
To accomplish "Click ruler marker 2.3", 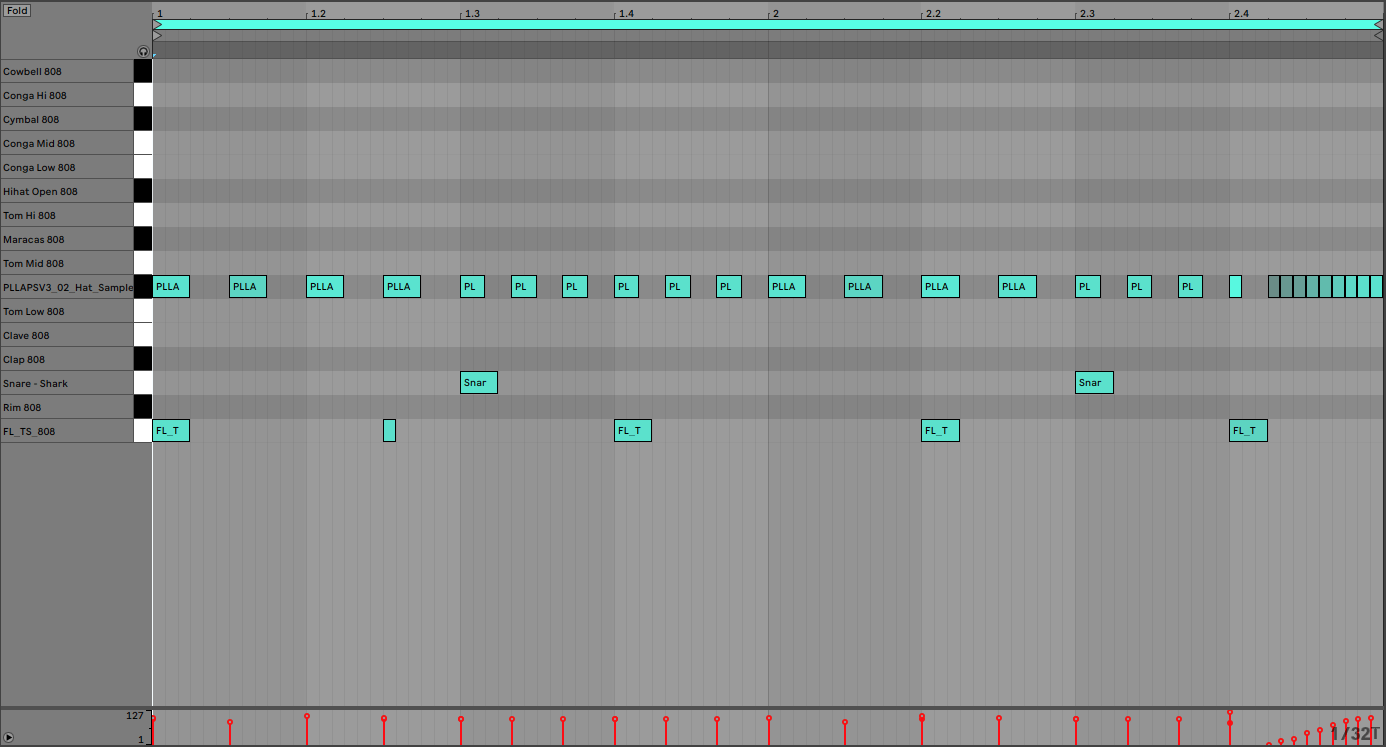I will [x=1087, y=14].
